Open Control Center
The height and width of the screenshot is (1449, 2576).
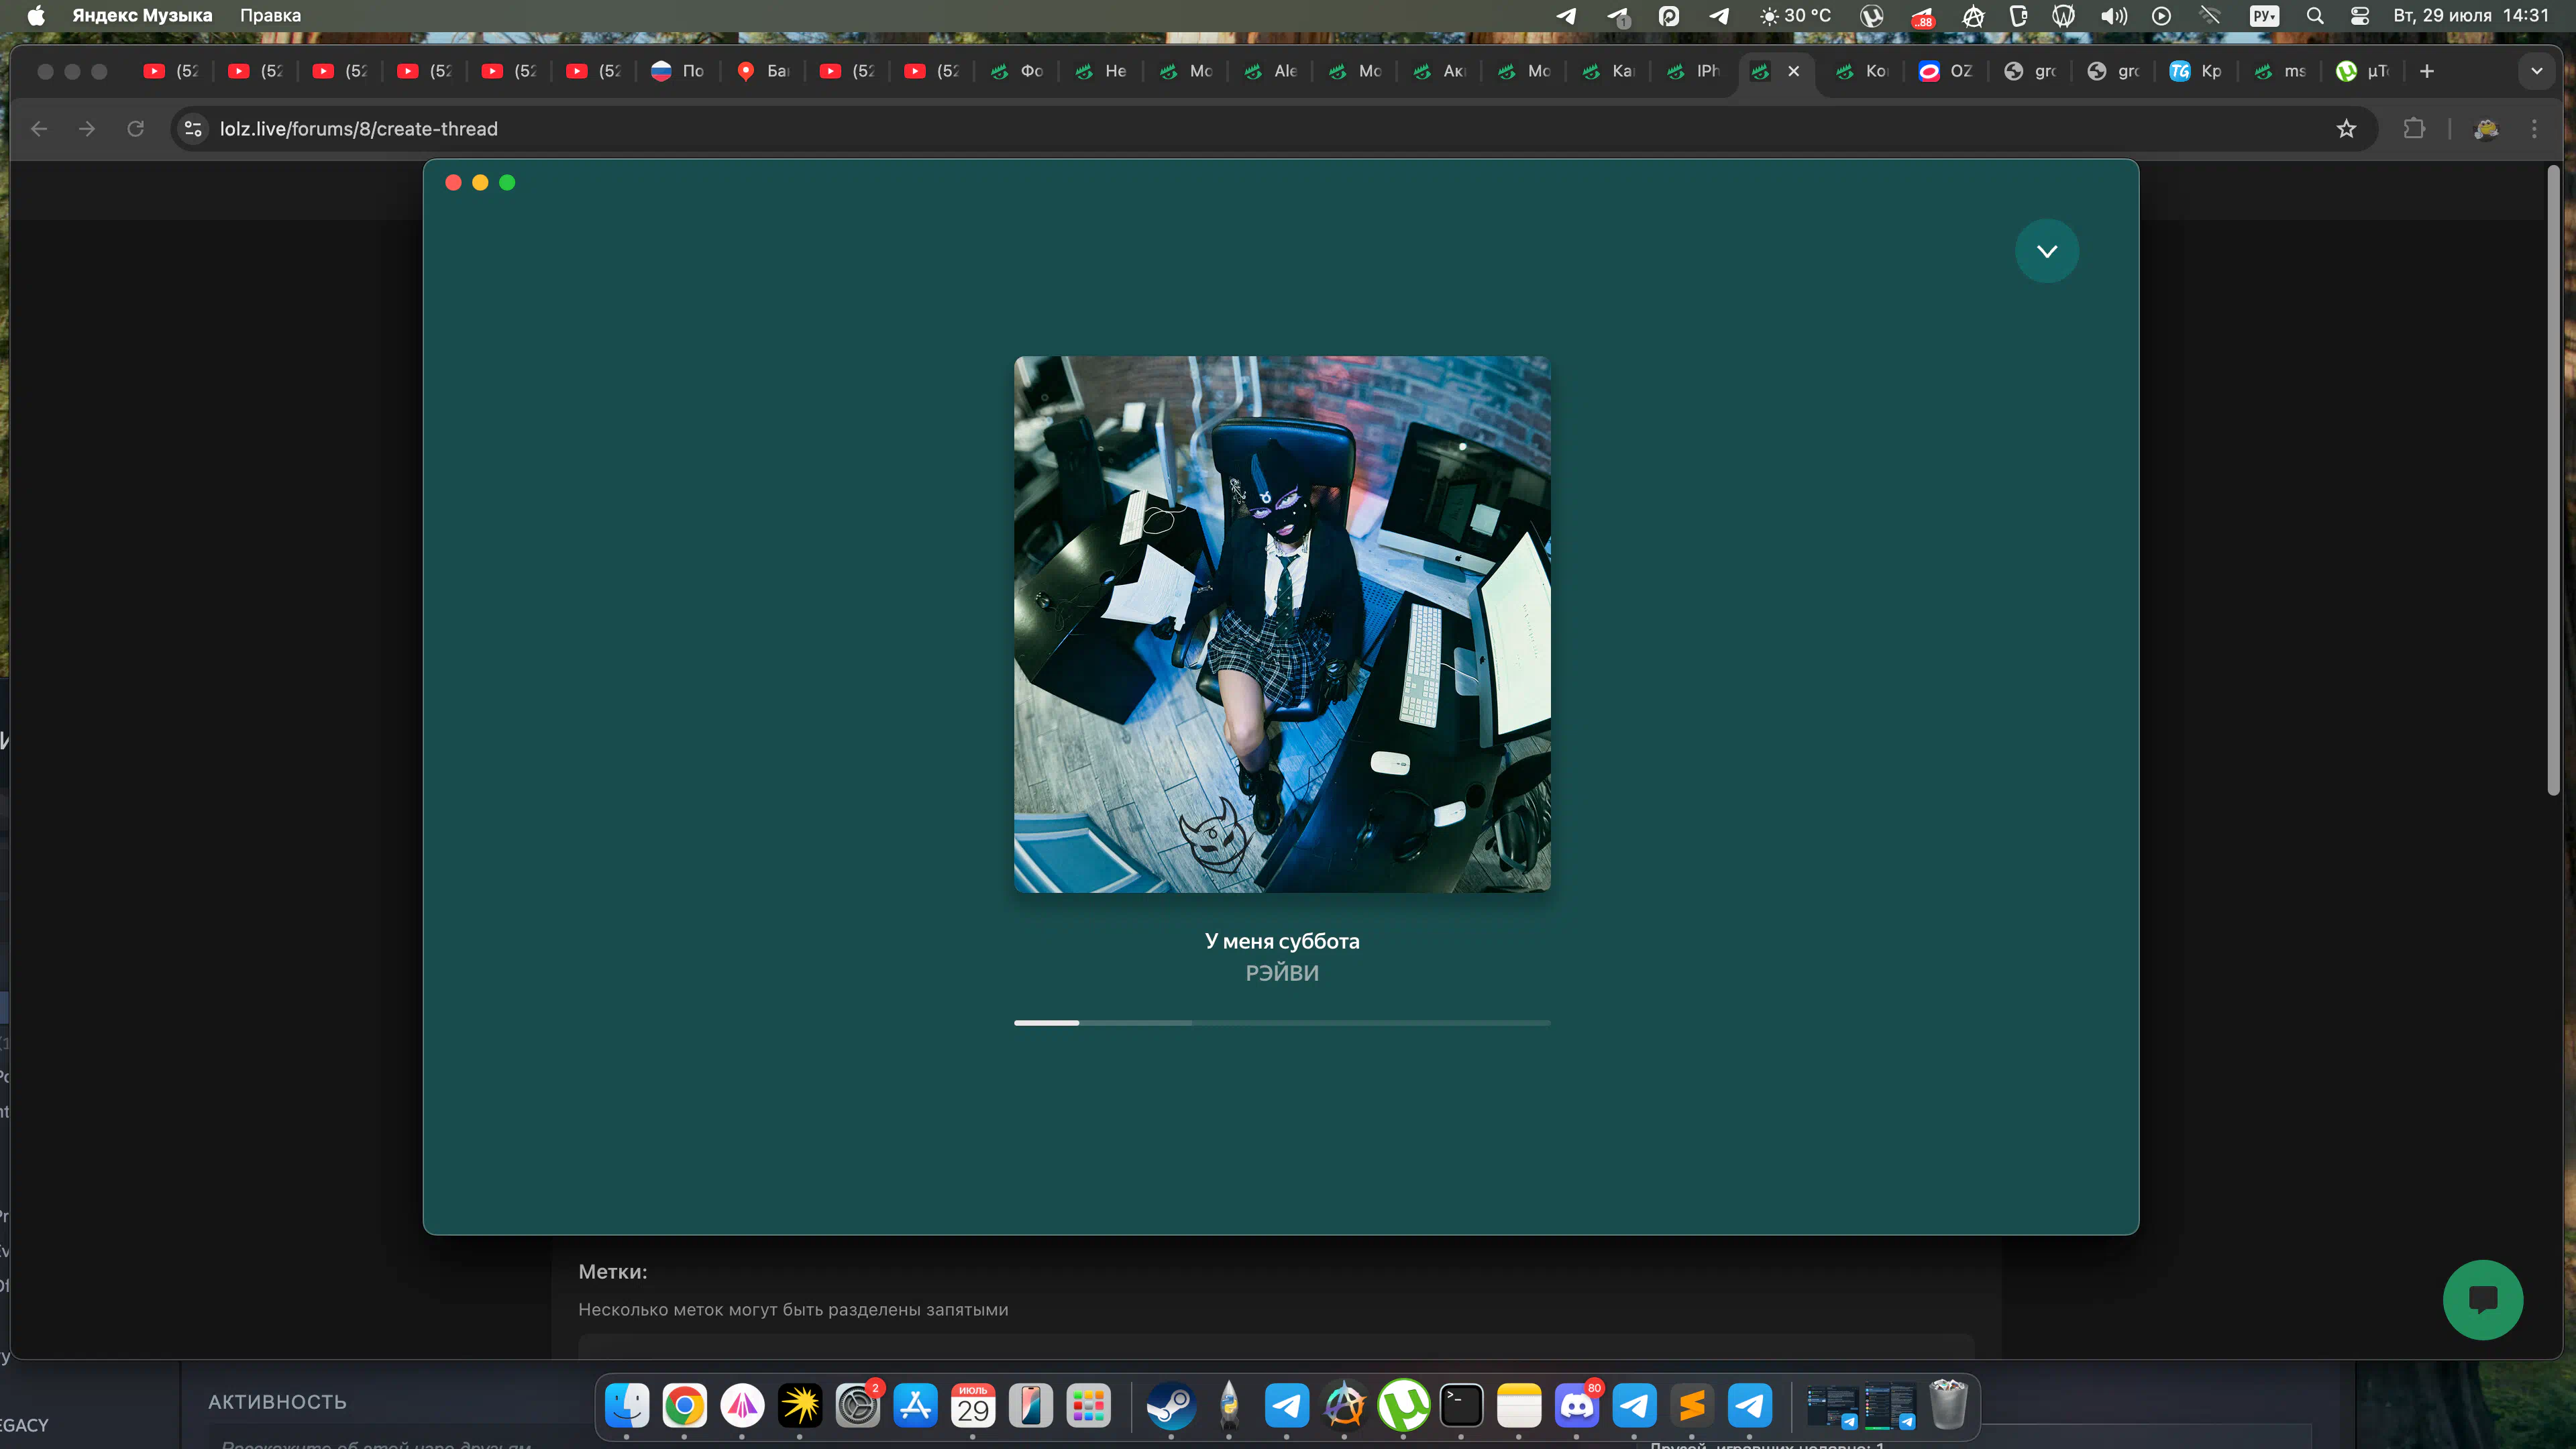tap(2360, 15)
